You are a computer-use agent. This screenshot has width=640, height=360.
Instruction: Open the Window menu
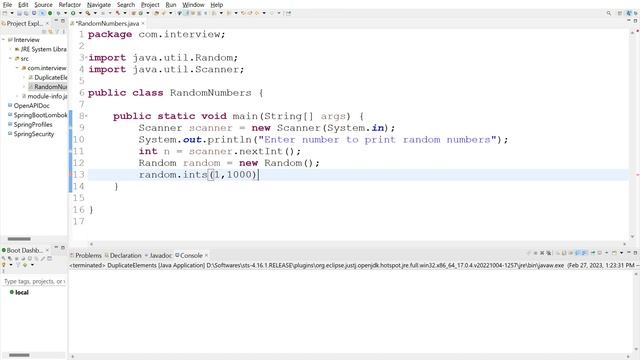(193, 4)
